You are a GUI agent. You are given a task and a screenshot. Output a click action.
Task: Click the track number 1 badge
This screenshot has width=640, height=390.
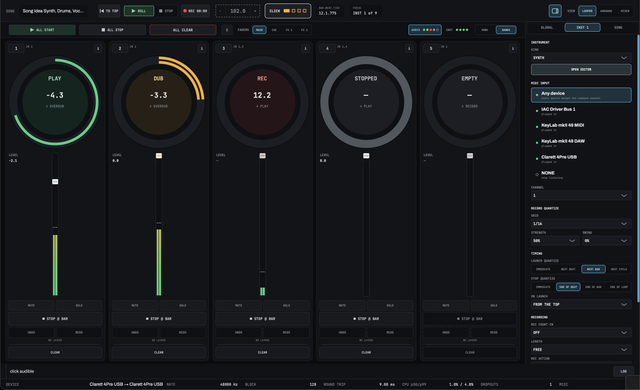click(x=16, y=49)
